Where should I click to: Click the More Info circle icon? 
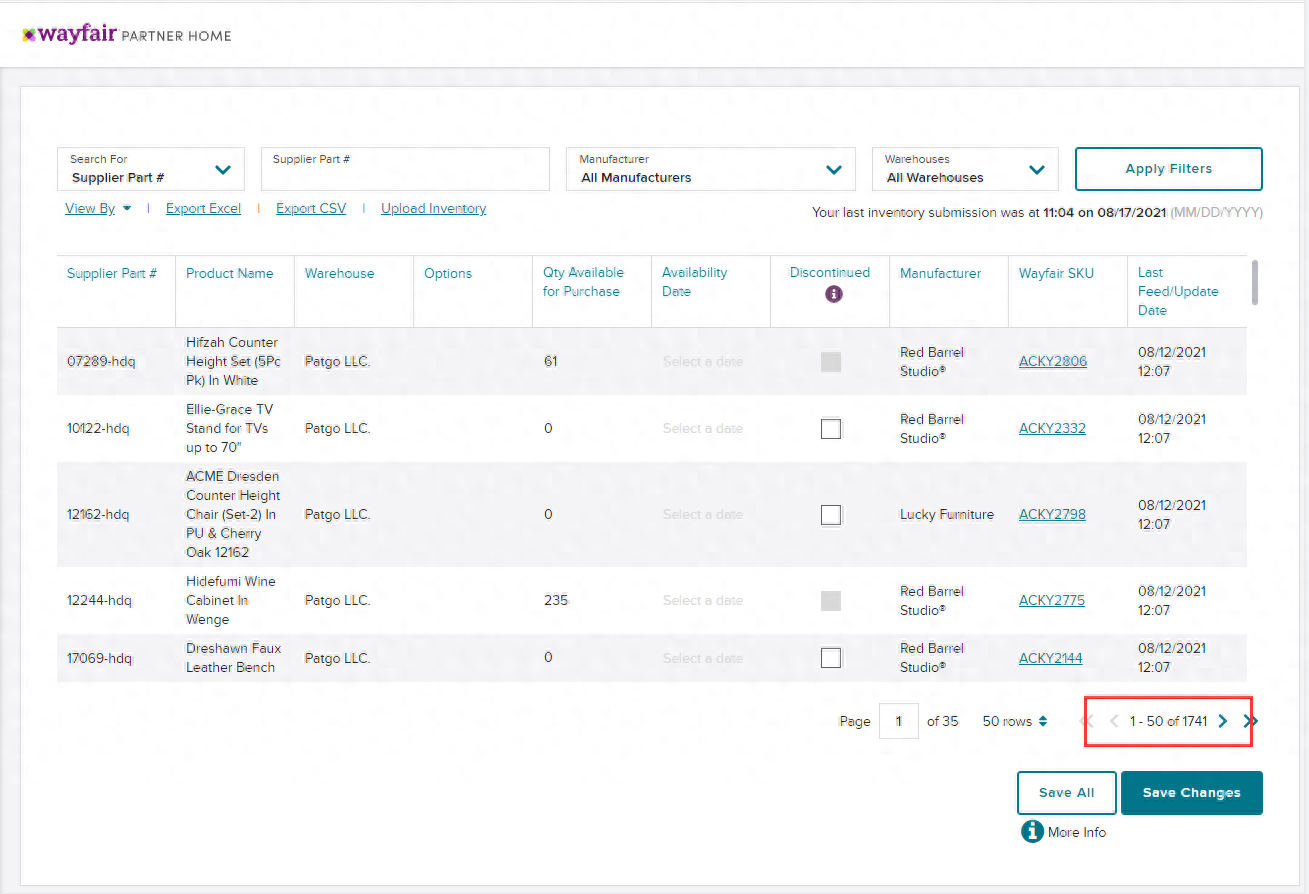pos(1032,831)
